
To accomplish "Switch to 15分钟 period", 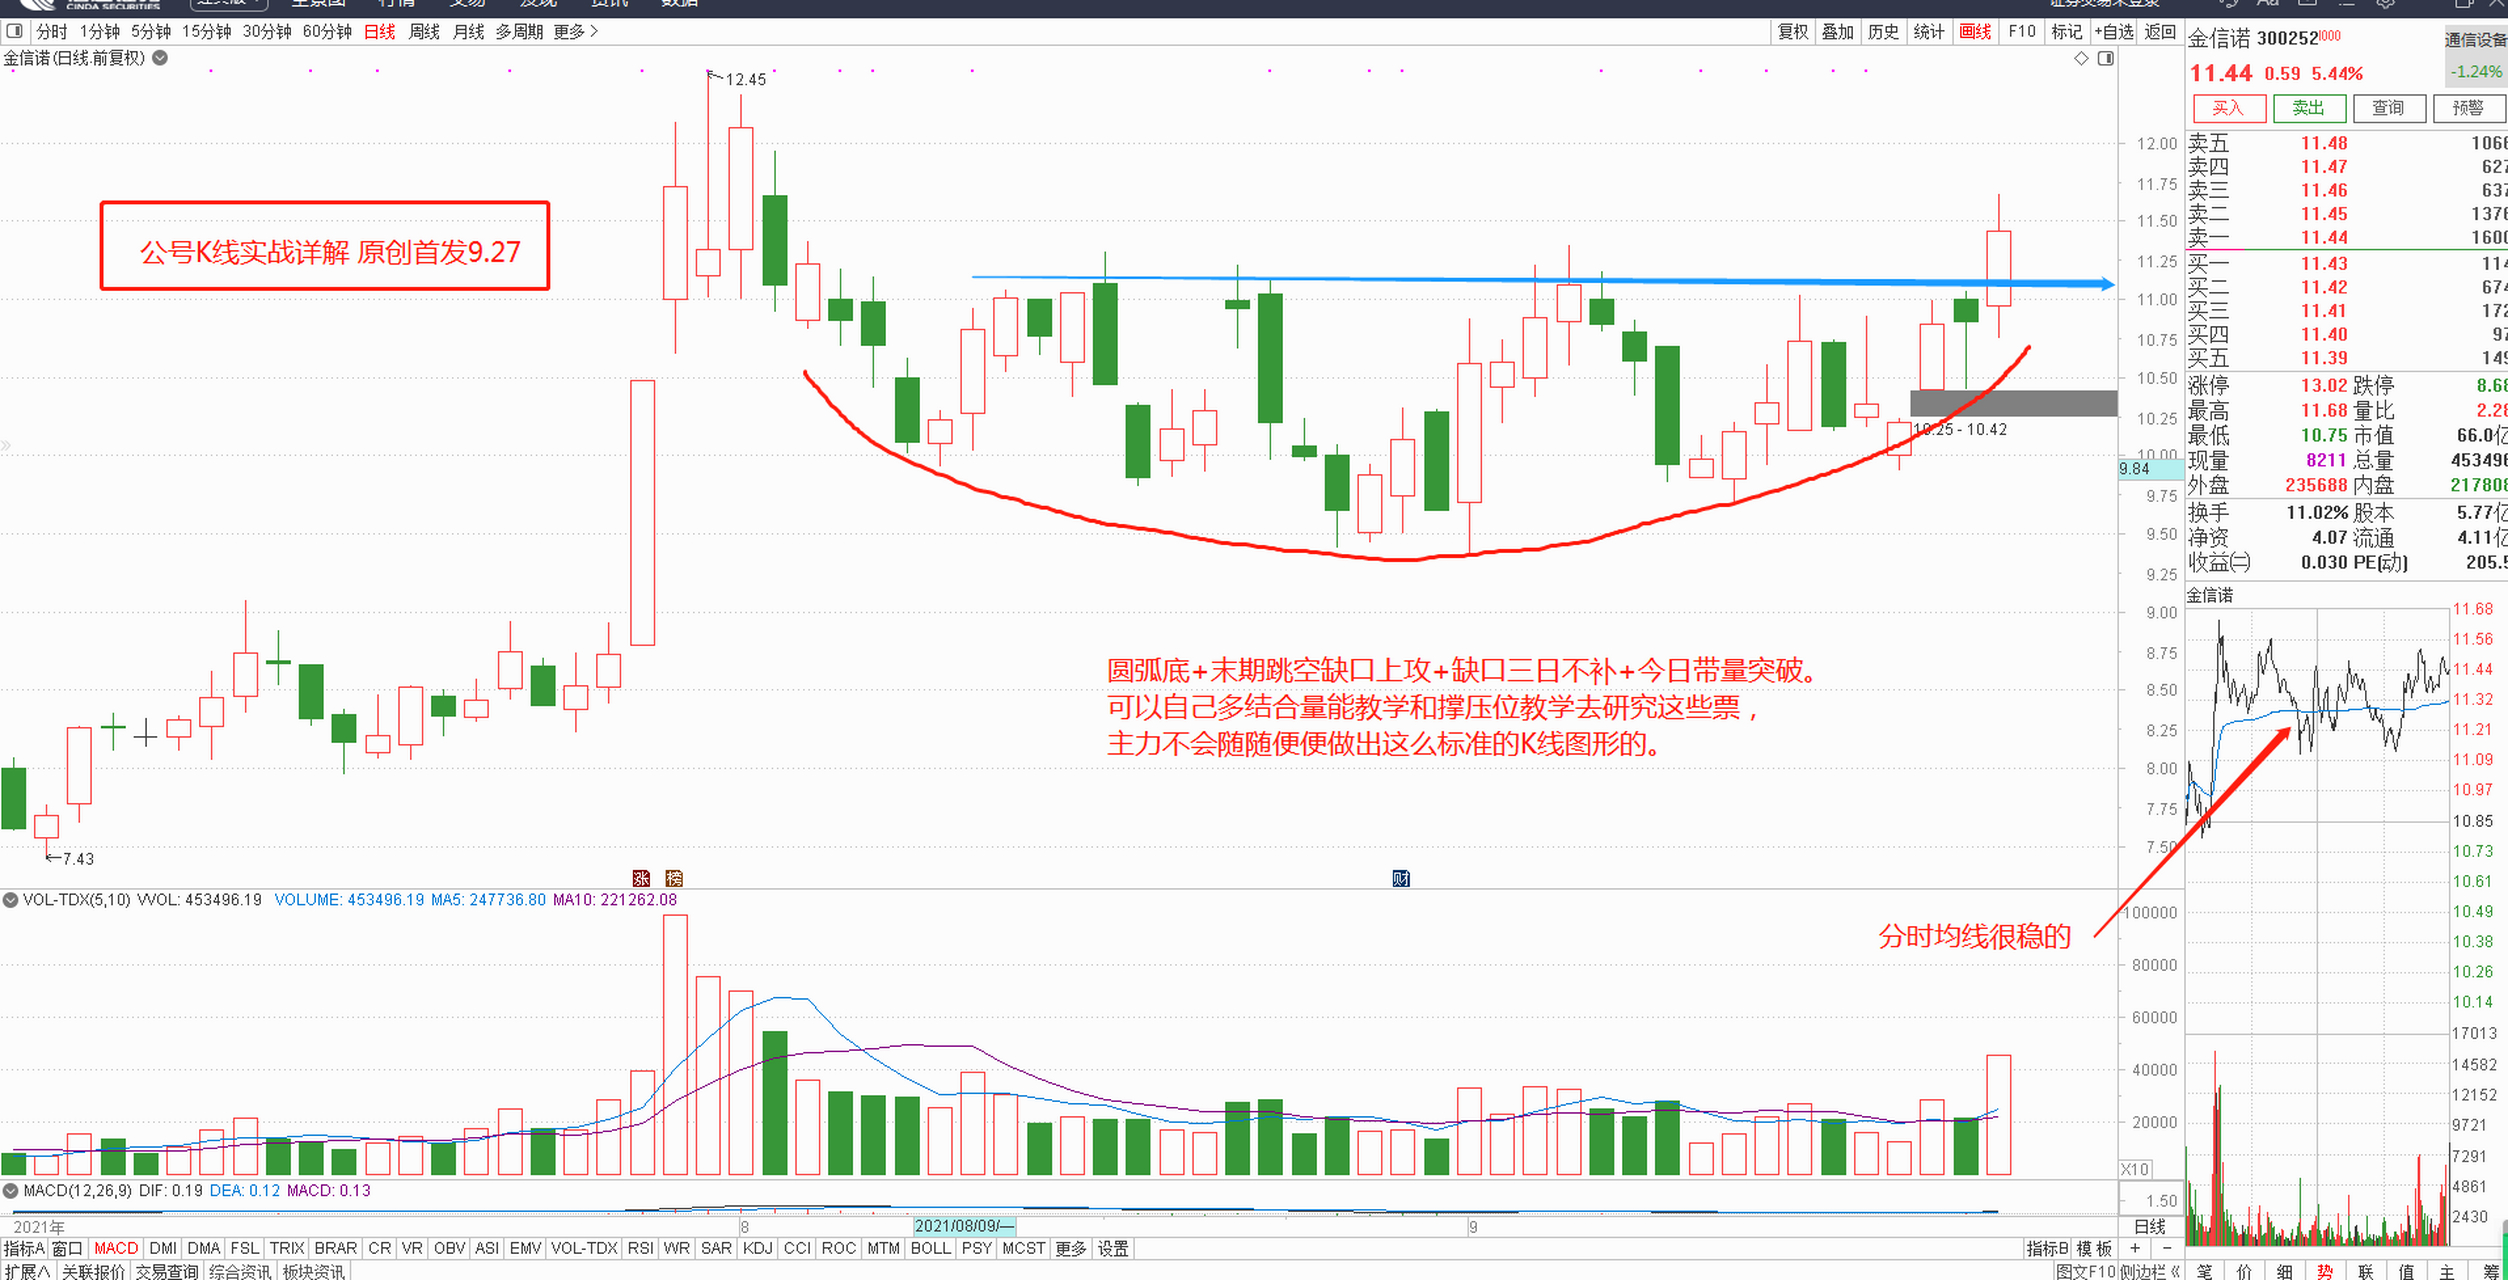I will coord(207,31).
